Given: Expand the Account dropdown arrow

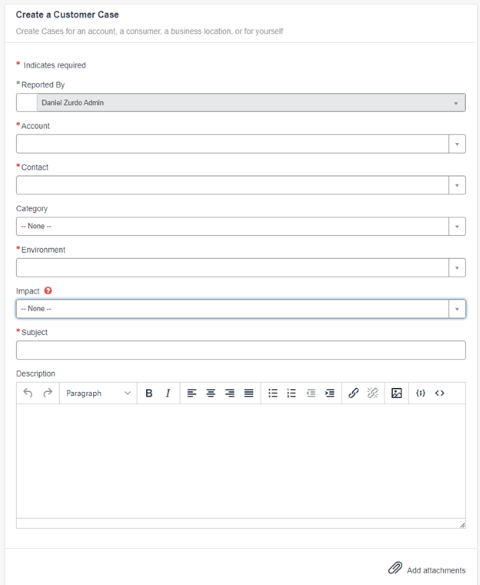Looking at the screenshot, I should tap(457, 144).
